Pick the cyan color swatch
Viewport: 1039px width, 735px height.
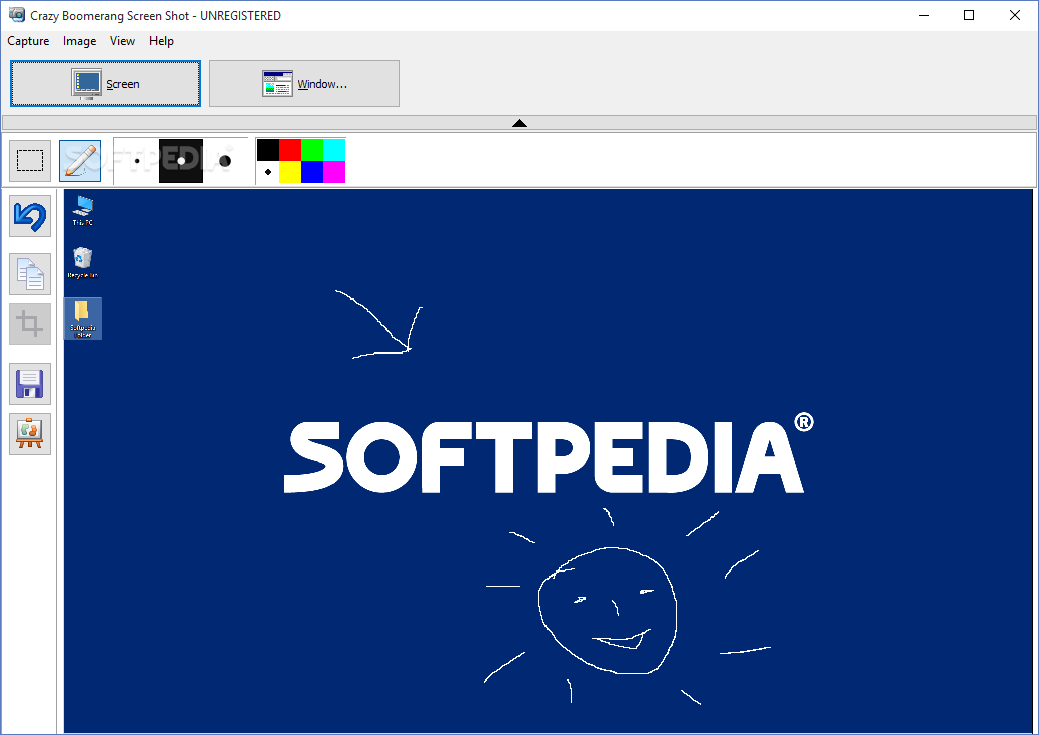tap(334, 150)
